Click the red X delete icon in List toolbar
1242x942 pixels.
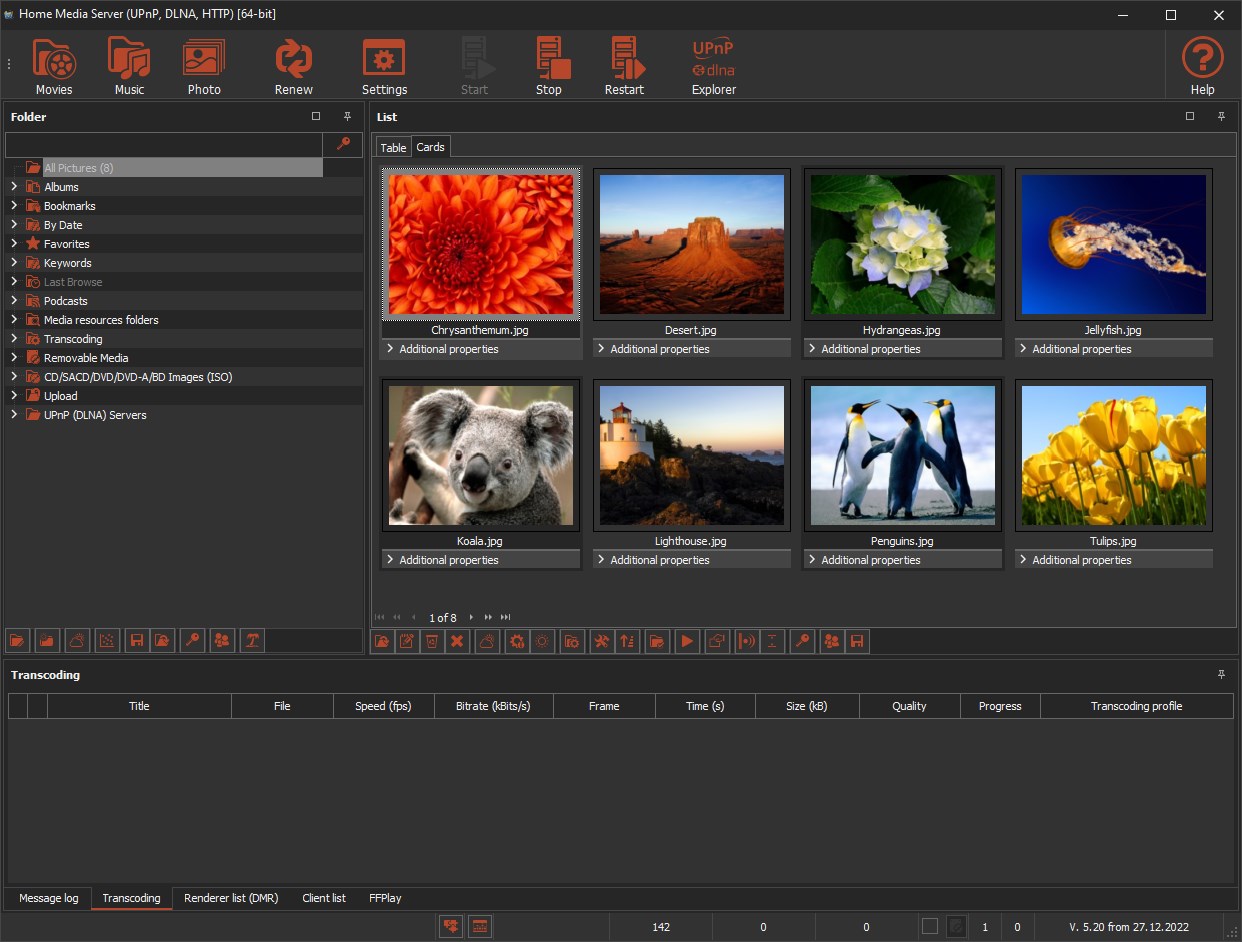(x=457, y=642)
